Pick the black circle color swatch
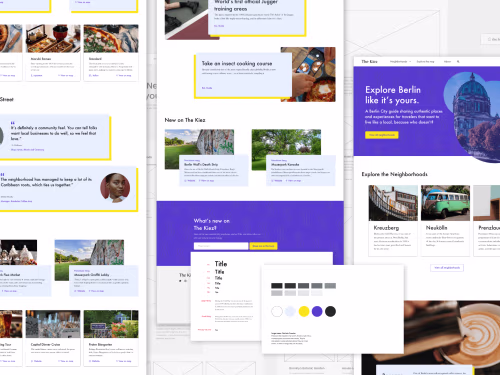Image resolution: width=500 pixels, height=375 pixels. (x=330, y=311)
